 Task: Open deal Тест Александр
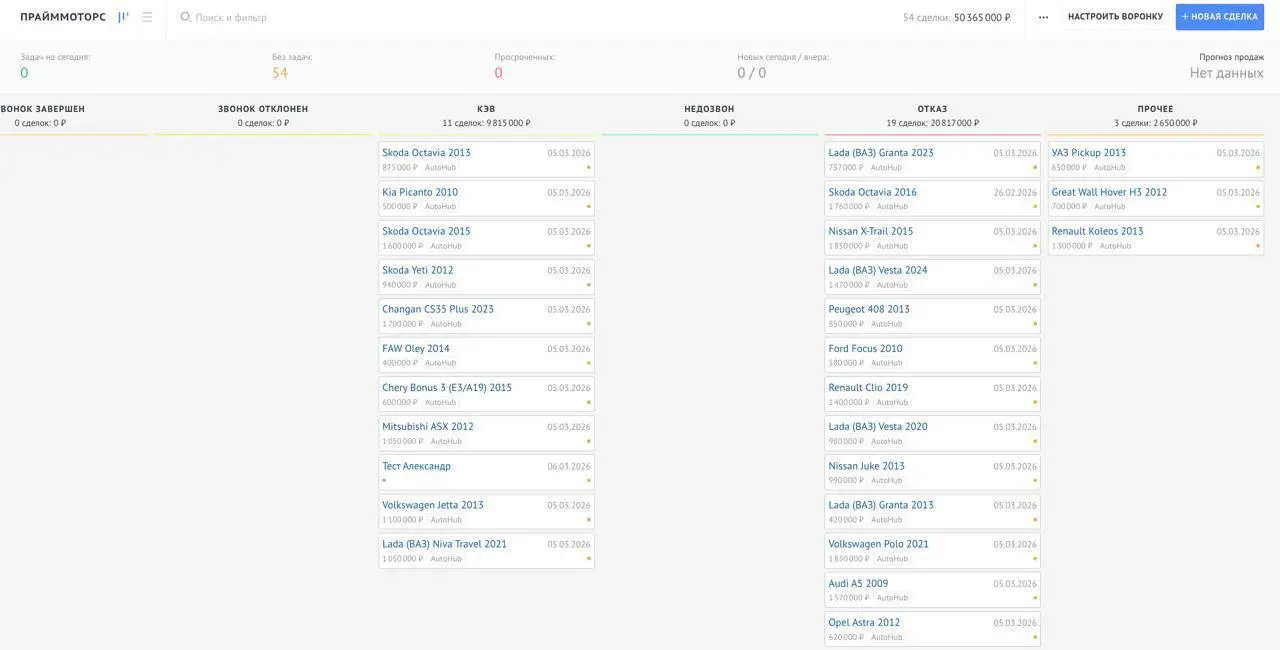tap(416, 466)
